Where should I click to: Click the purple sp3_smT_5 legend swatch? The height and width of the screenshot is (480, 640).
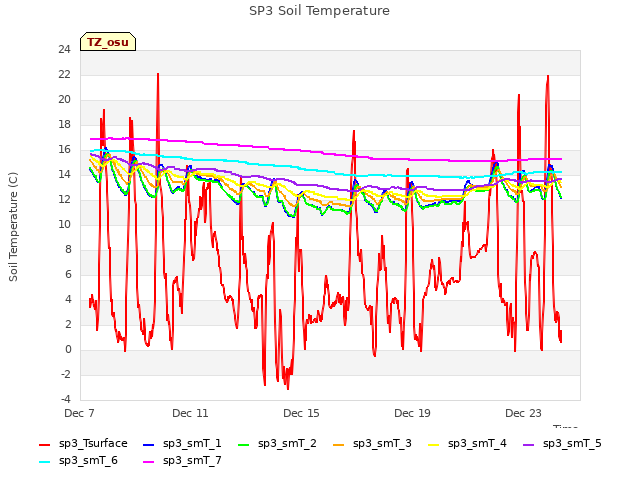click(529, 445)
